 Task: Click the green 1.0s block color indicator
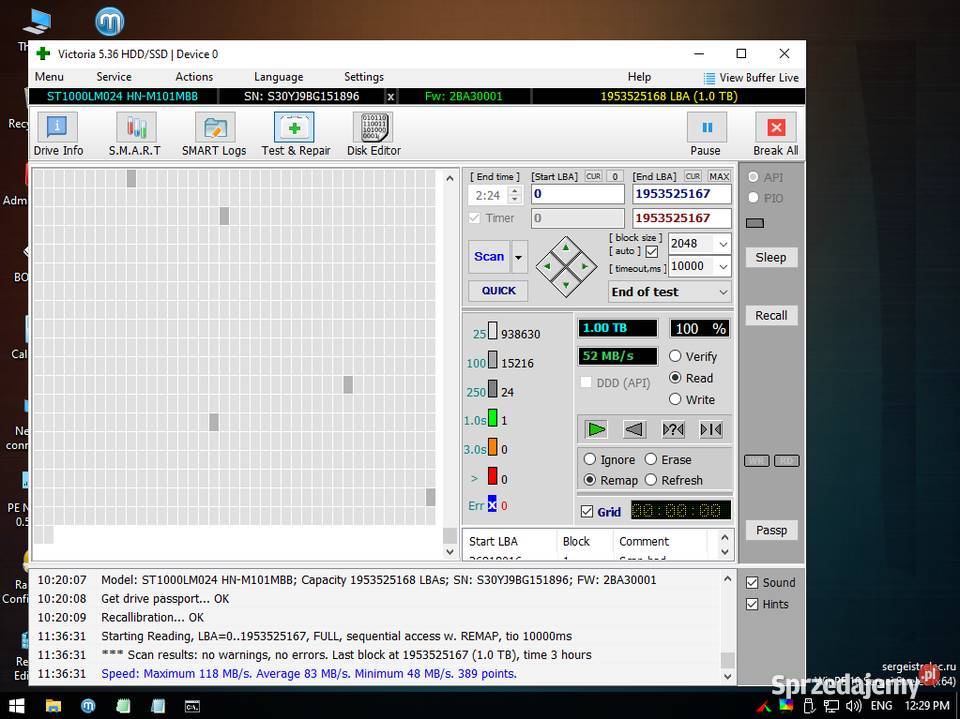[x=492, y=418]
